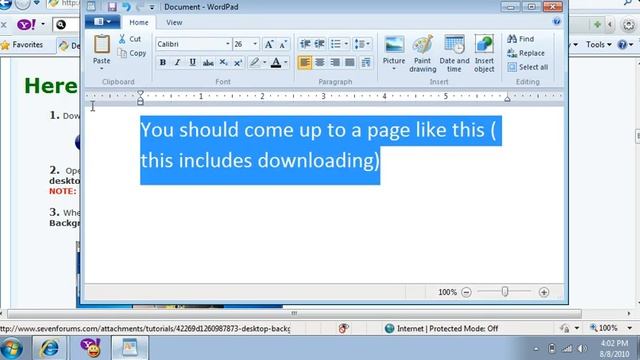Image resolution: width=640 pixels, height=360 pixels.
Task: Toggle Superscript formatting
Action: coord(238,62)
